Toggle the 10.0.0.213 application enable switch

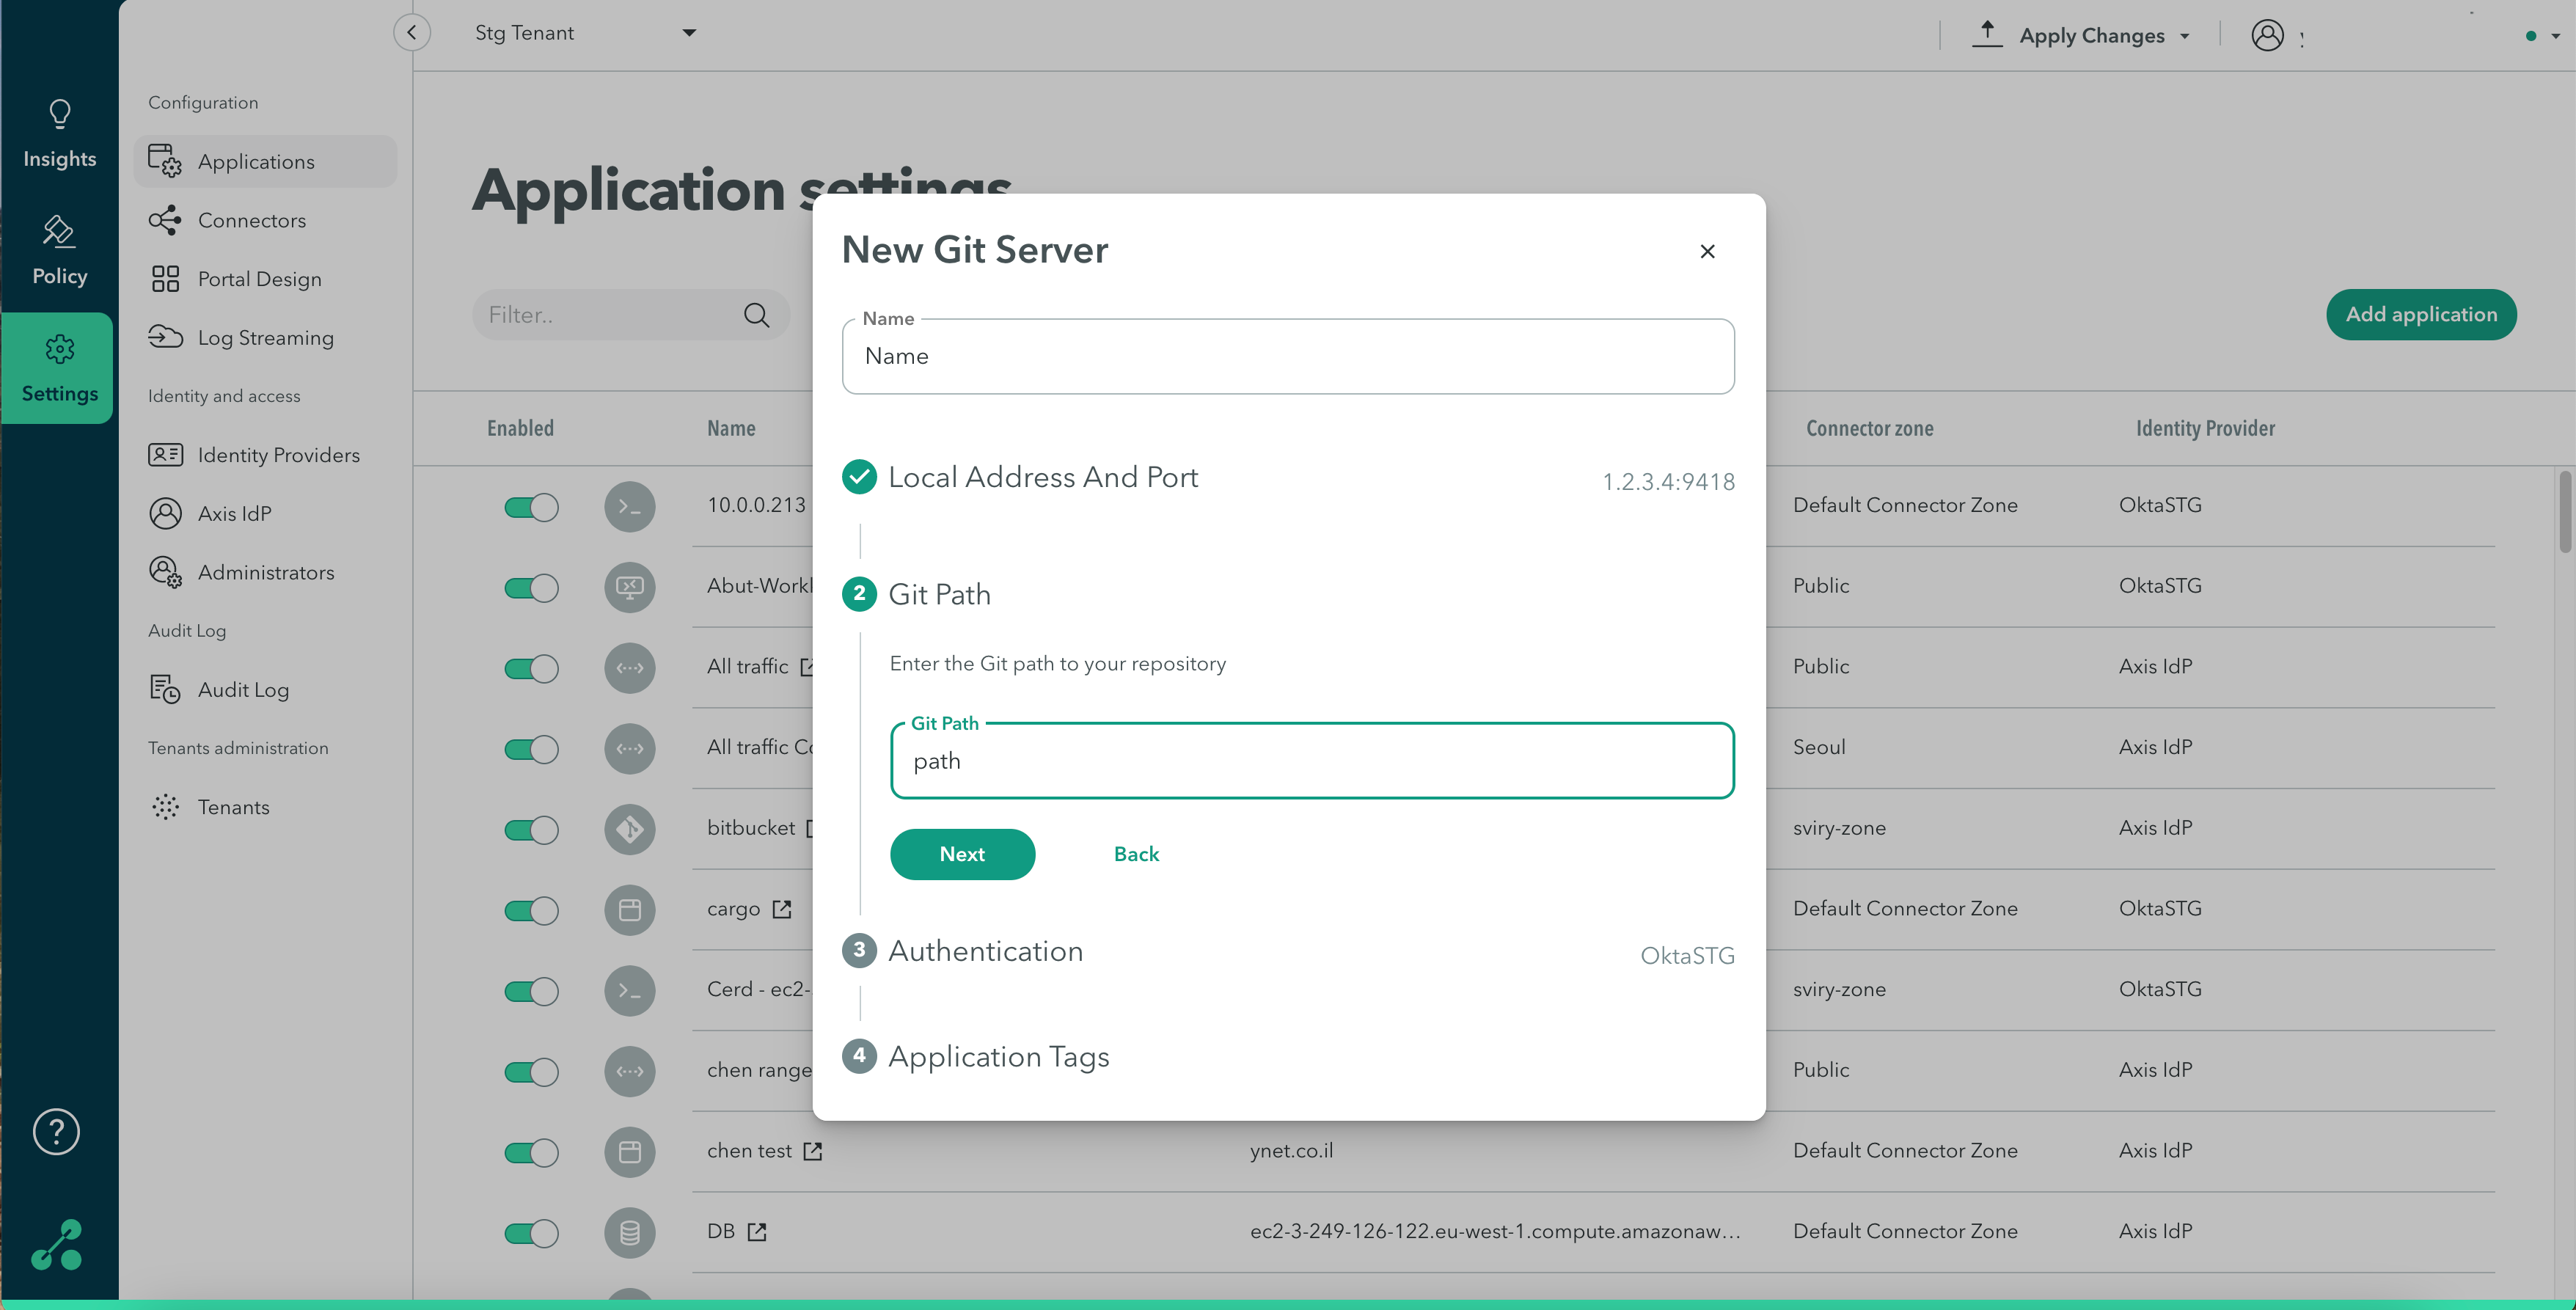pos(530,505)
